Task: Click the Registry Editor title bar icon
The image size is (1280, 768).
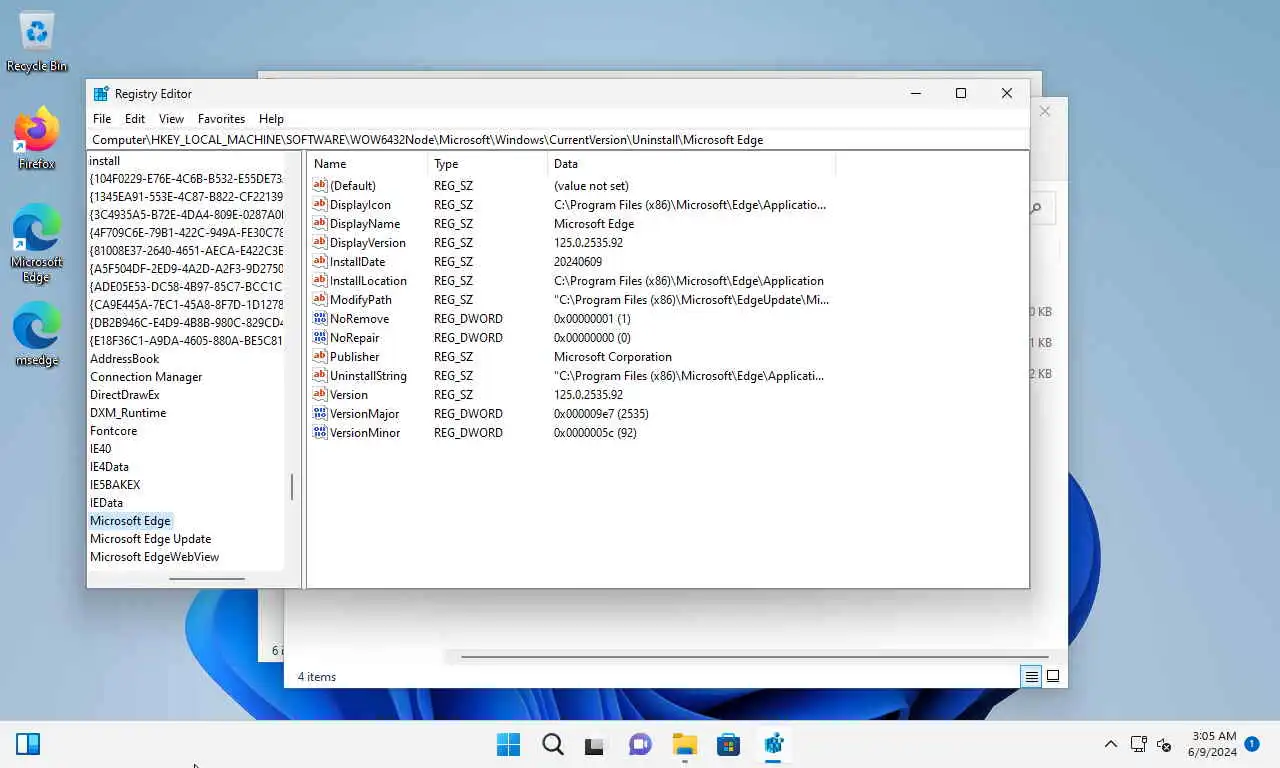Action: click(101, 94)
